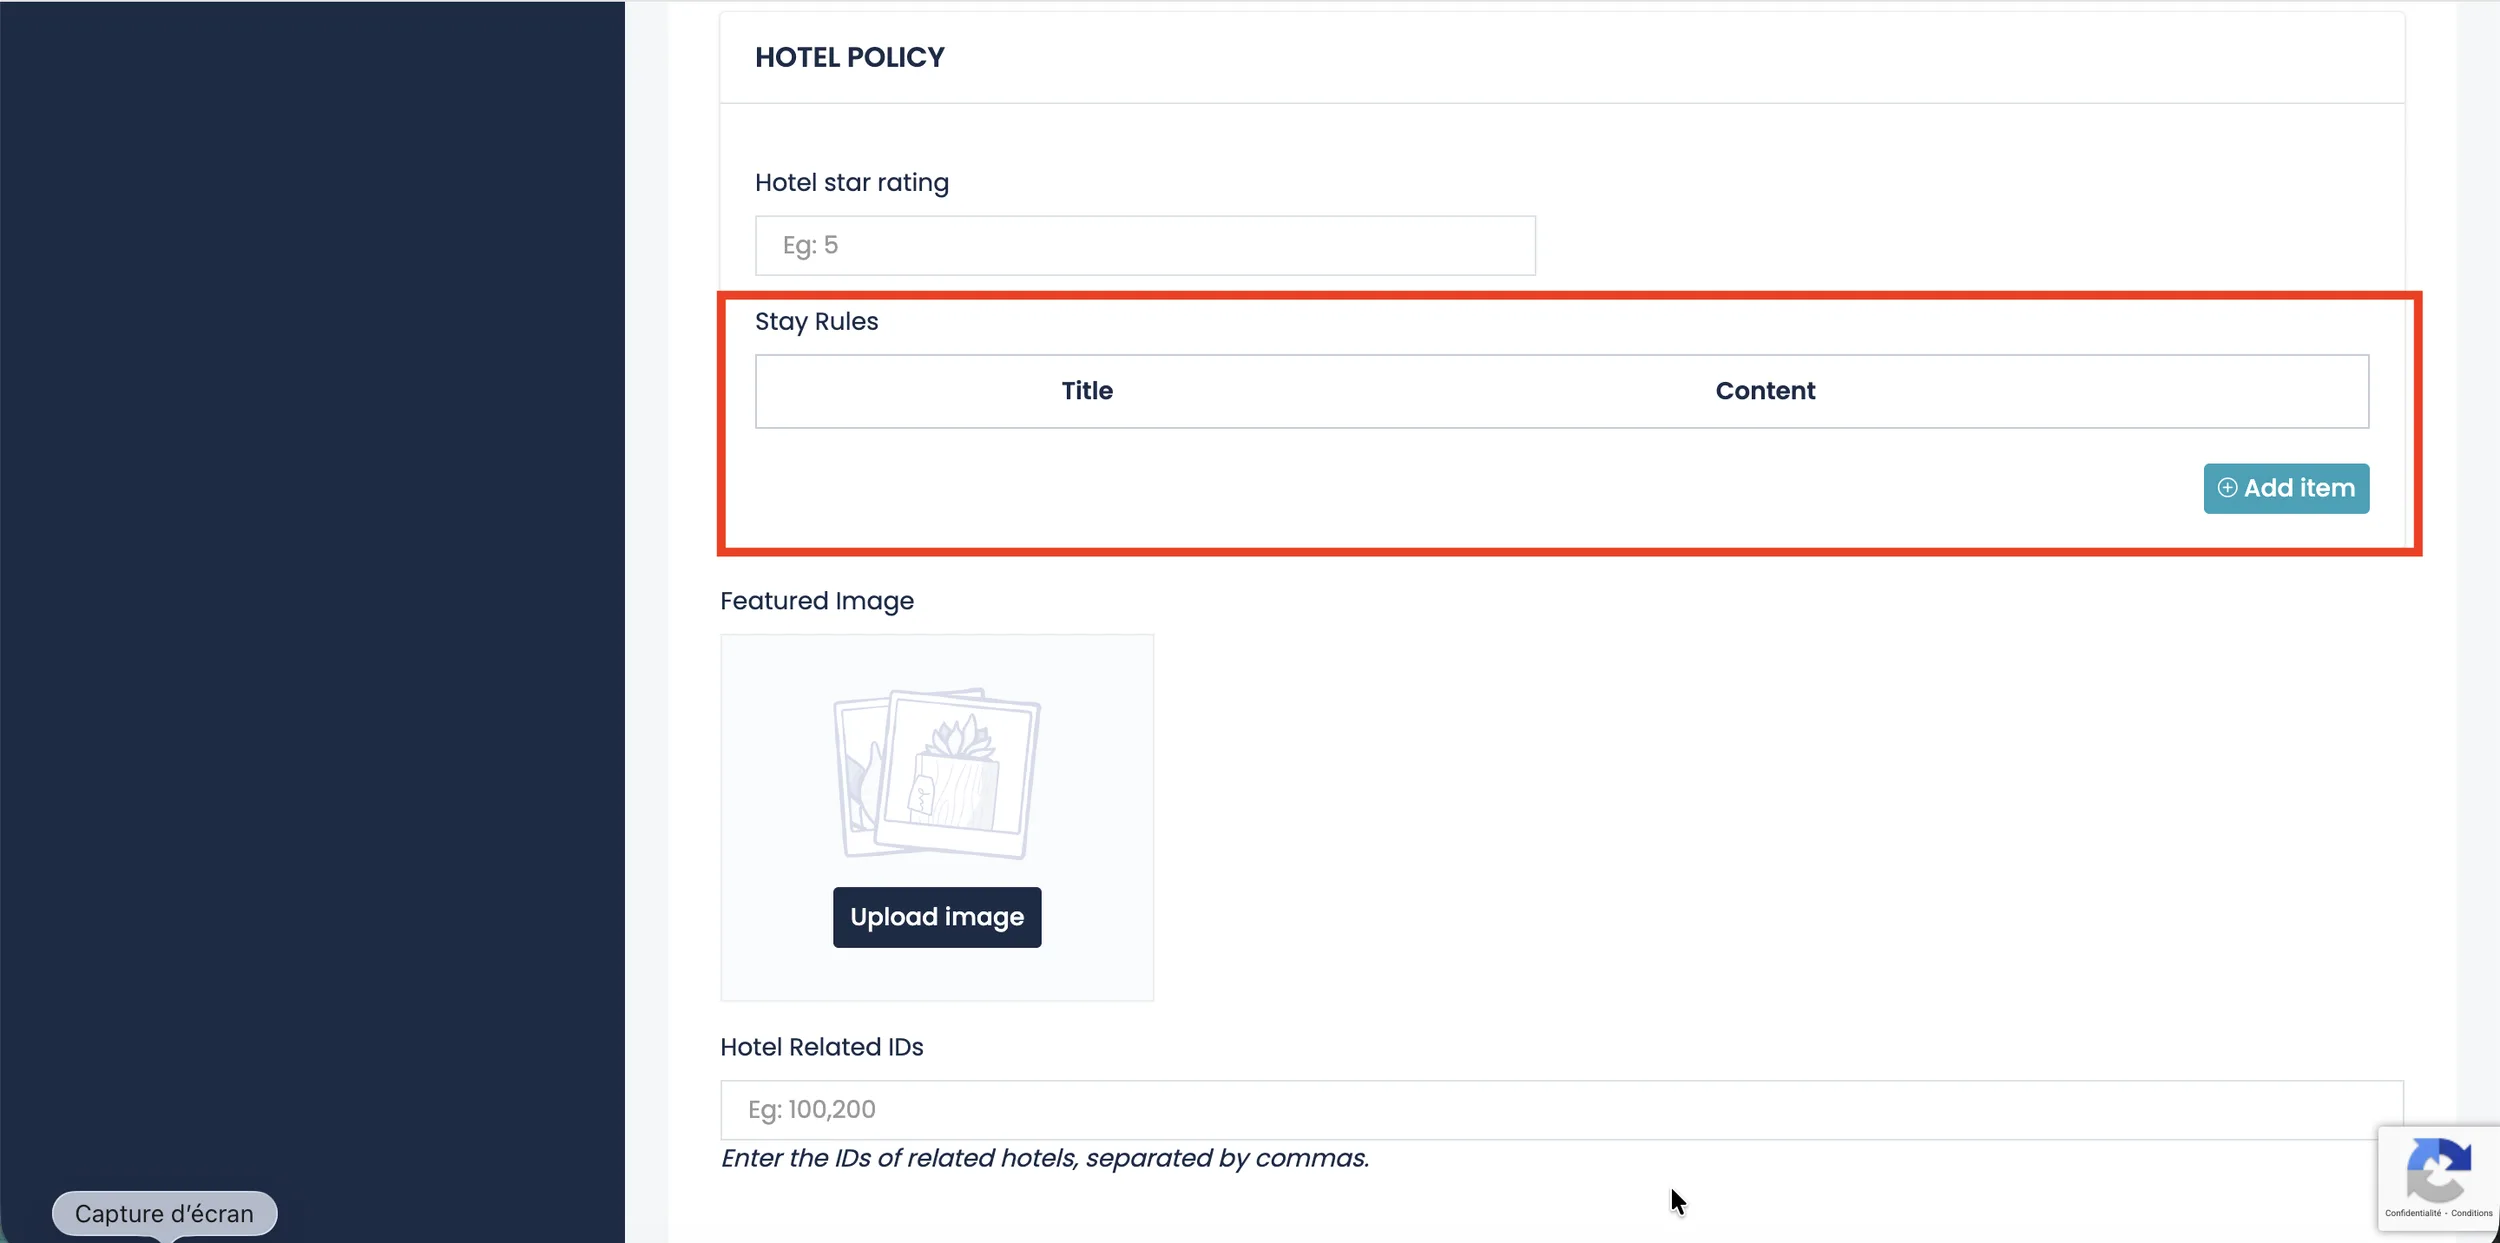Click the Featured Image label

816,601
